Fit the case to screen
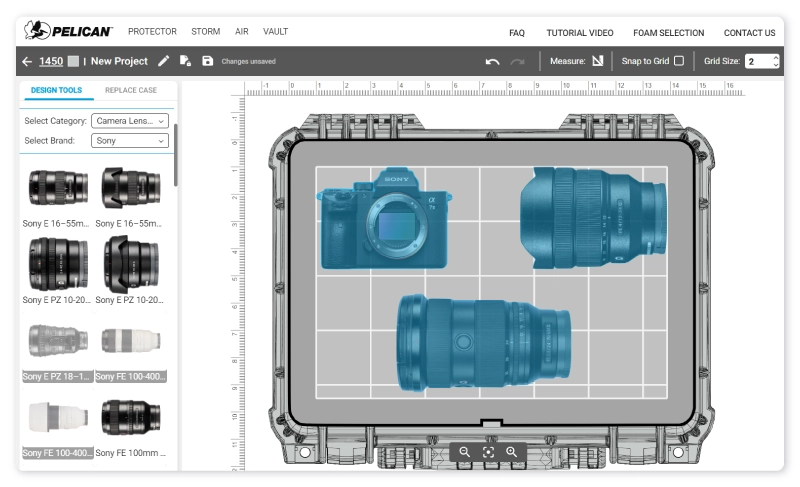This screenshot has height=487, width=800. pyautogui.click(x=488, y=452)
